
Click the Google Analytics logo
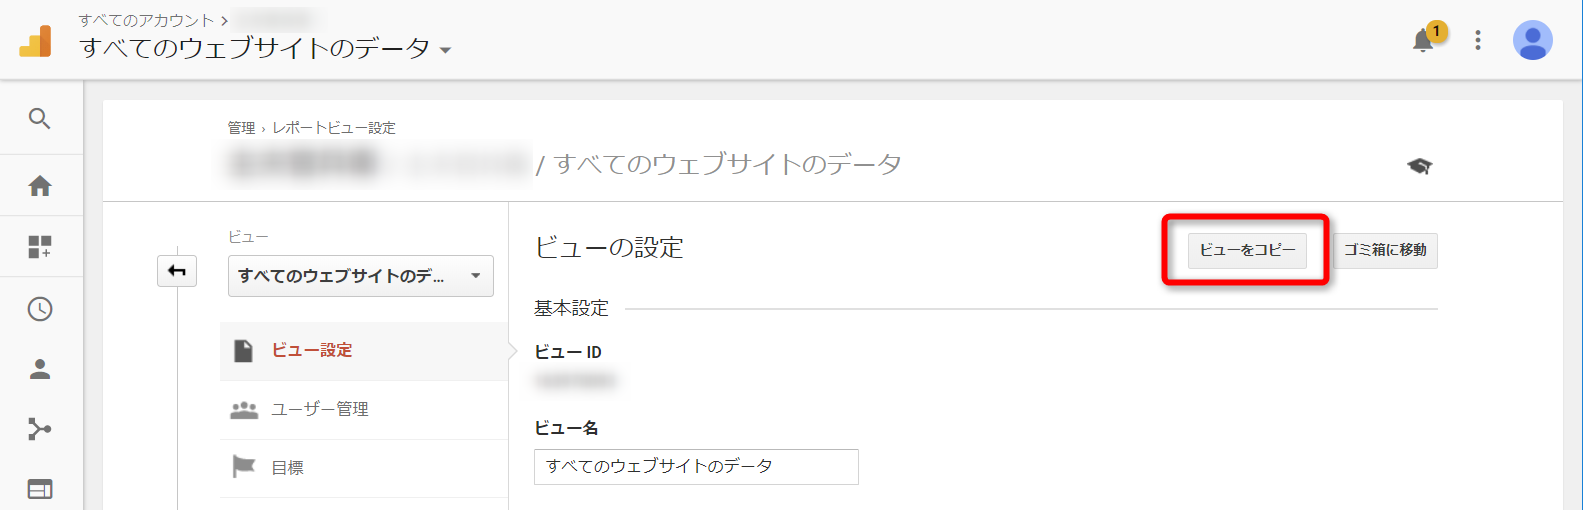(x=36, y=41)
